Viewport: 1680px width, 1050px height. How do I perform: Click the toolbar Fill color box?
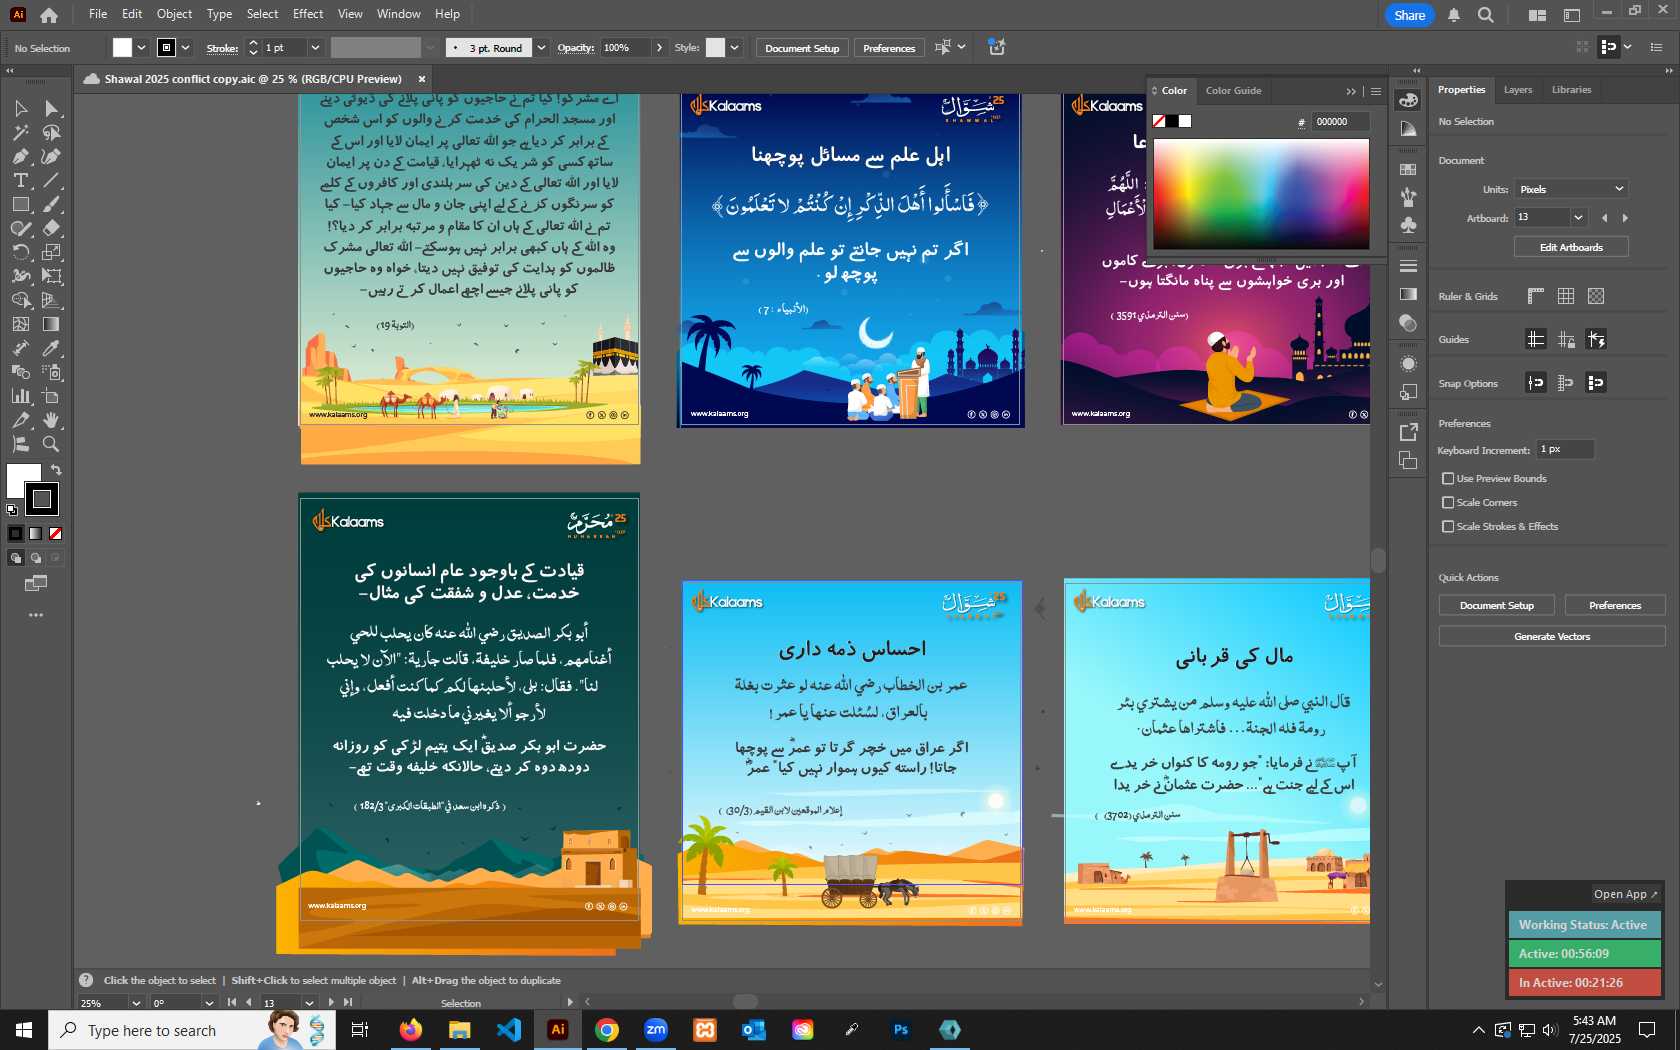[x=23, y=480]
